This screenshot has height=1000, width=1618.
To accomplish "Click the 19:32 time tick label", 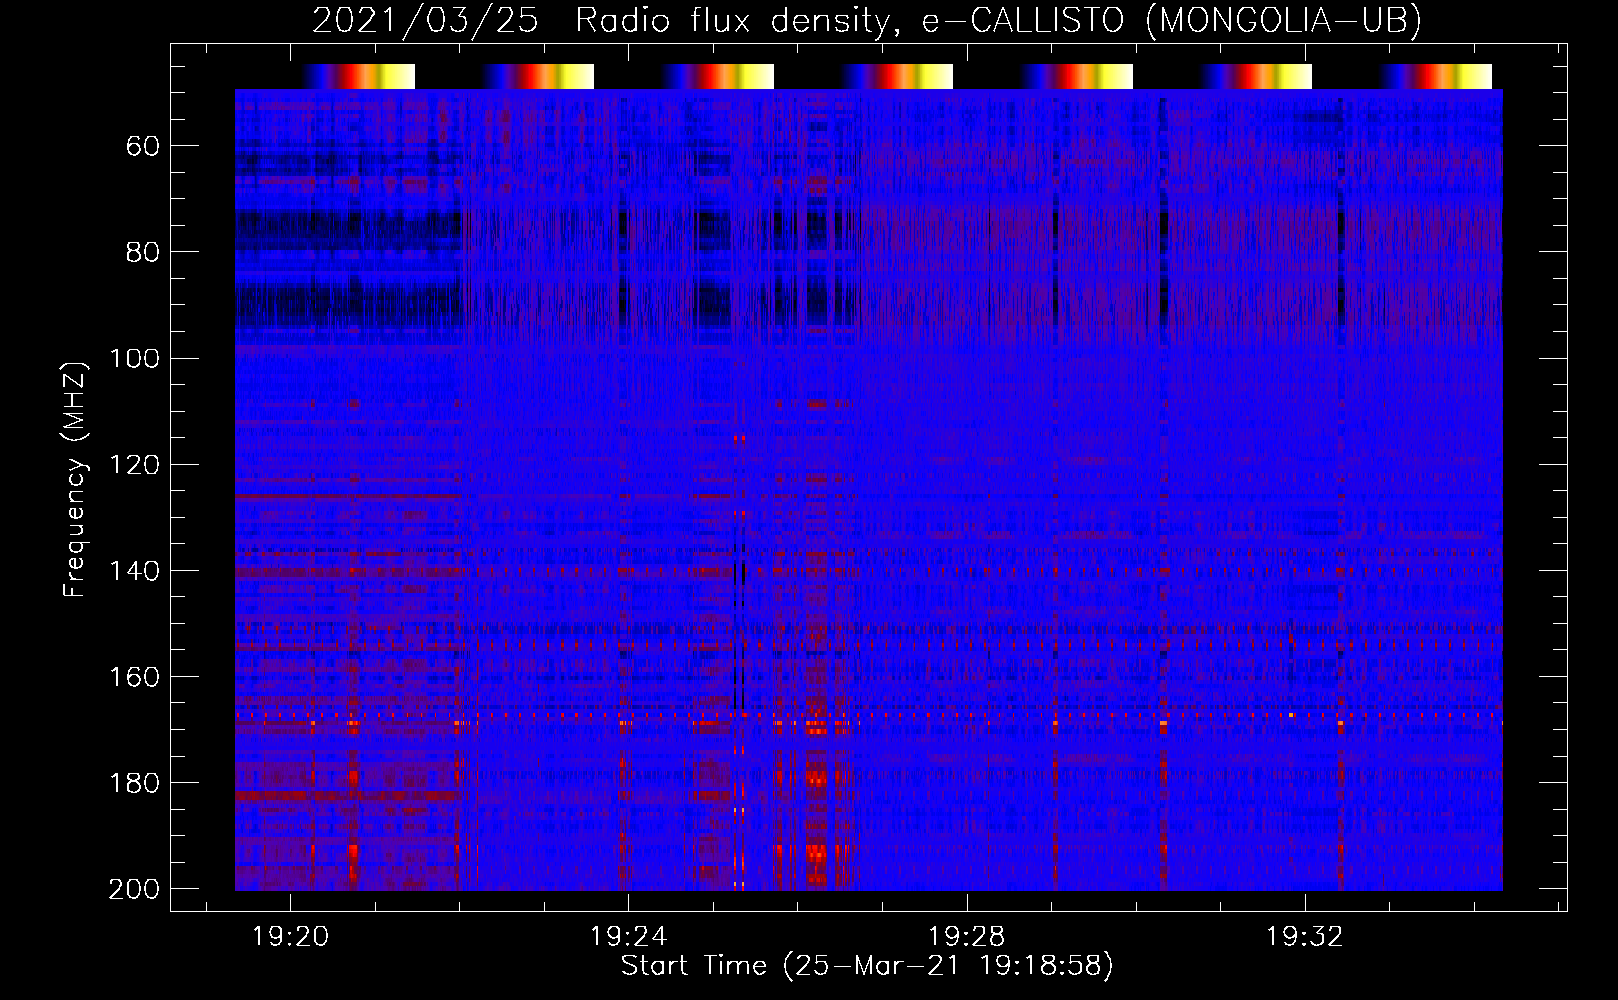I will pos(1304,937).
